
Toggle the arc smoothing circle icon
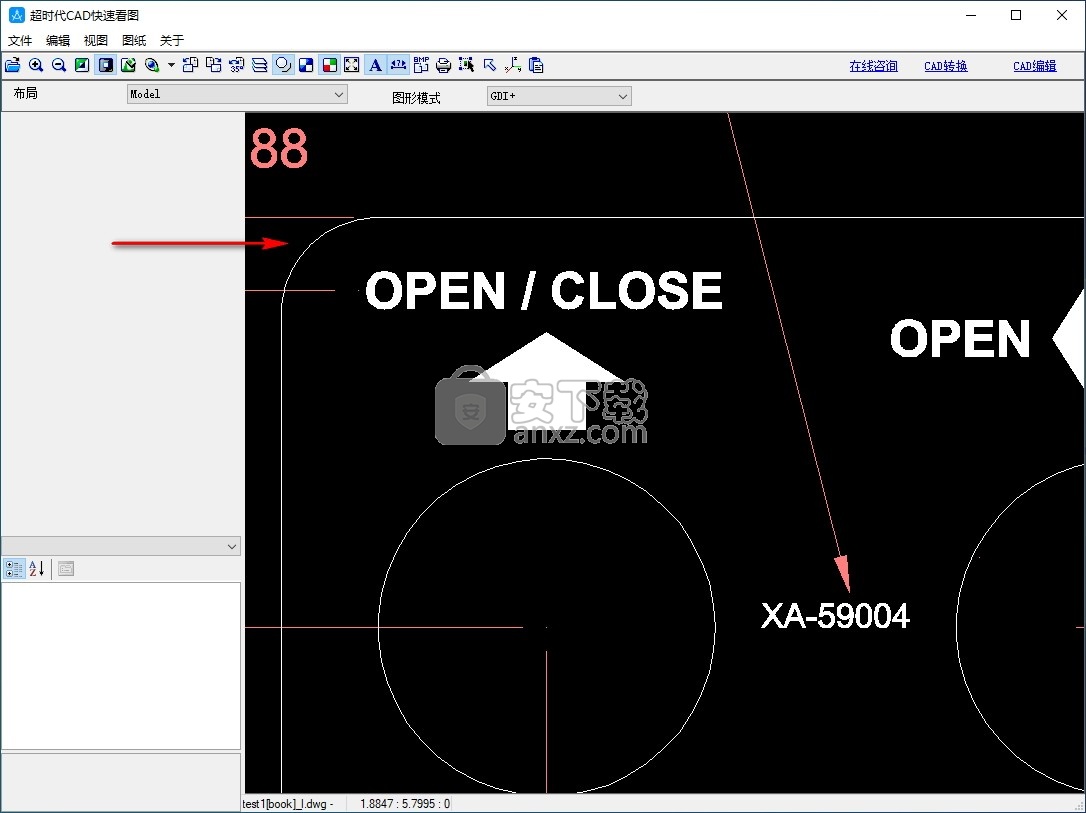coord(283,65)
